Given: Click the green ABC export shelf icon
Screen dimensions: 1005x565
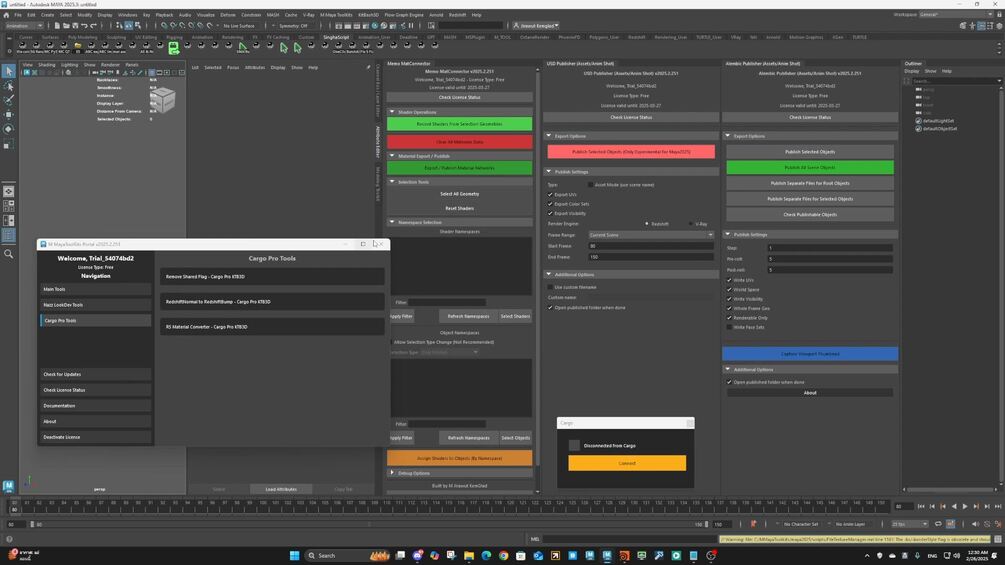Looking at the screenshot, I should (x=174, y=47).
